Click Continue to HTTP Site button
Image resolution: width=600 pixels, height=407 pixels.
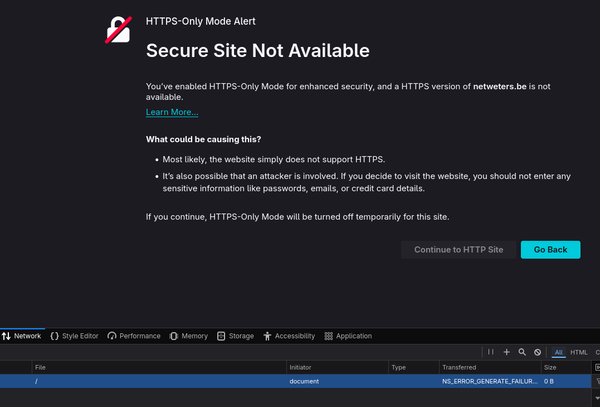[x=459, y=249]
